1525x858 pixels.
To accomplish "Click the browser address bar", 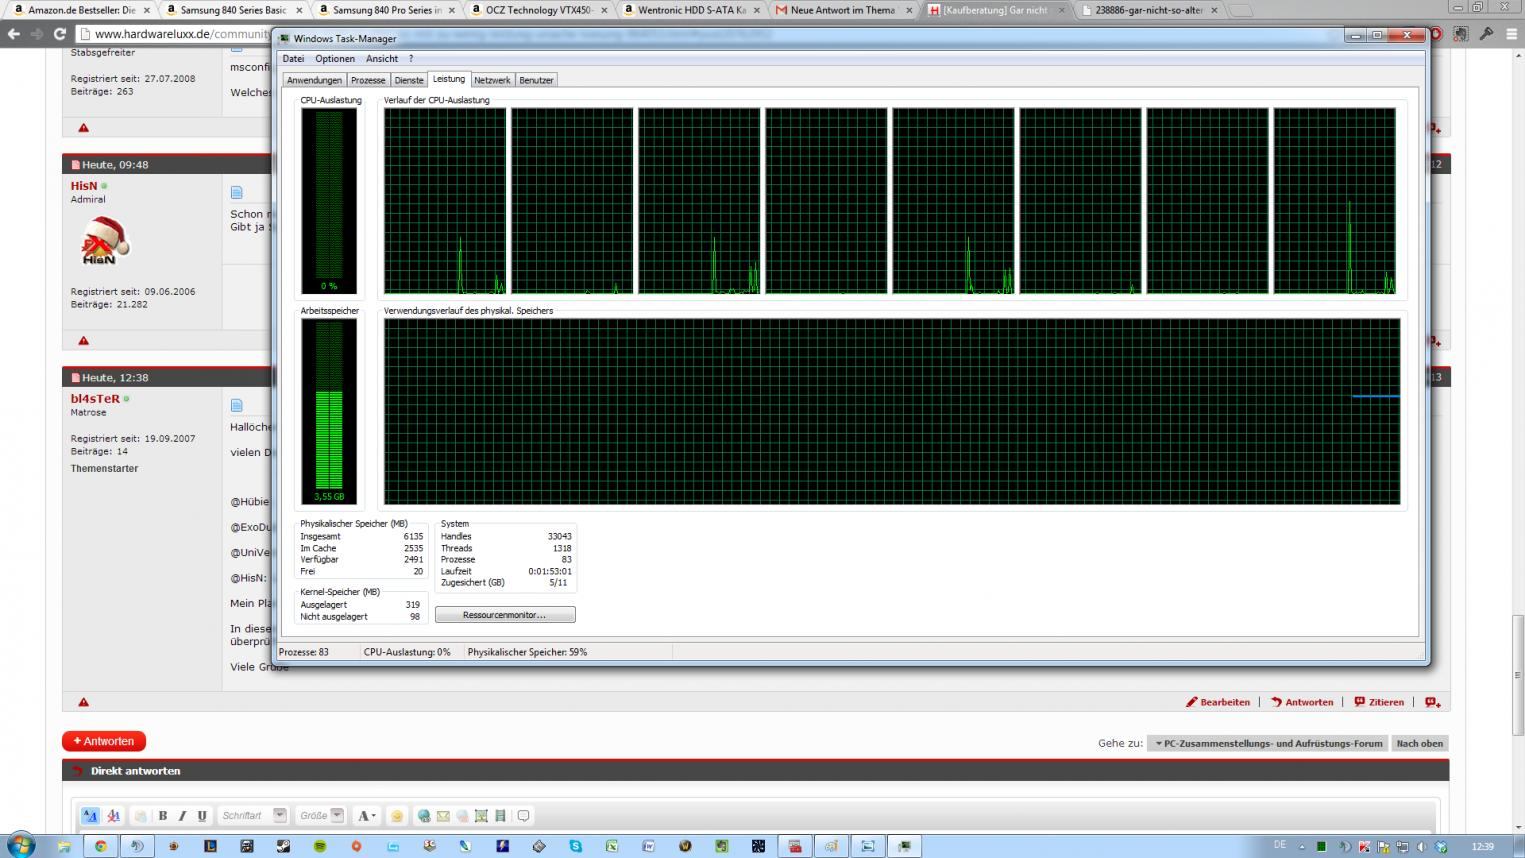I will [x=176, y=33].
